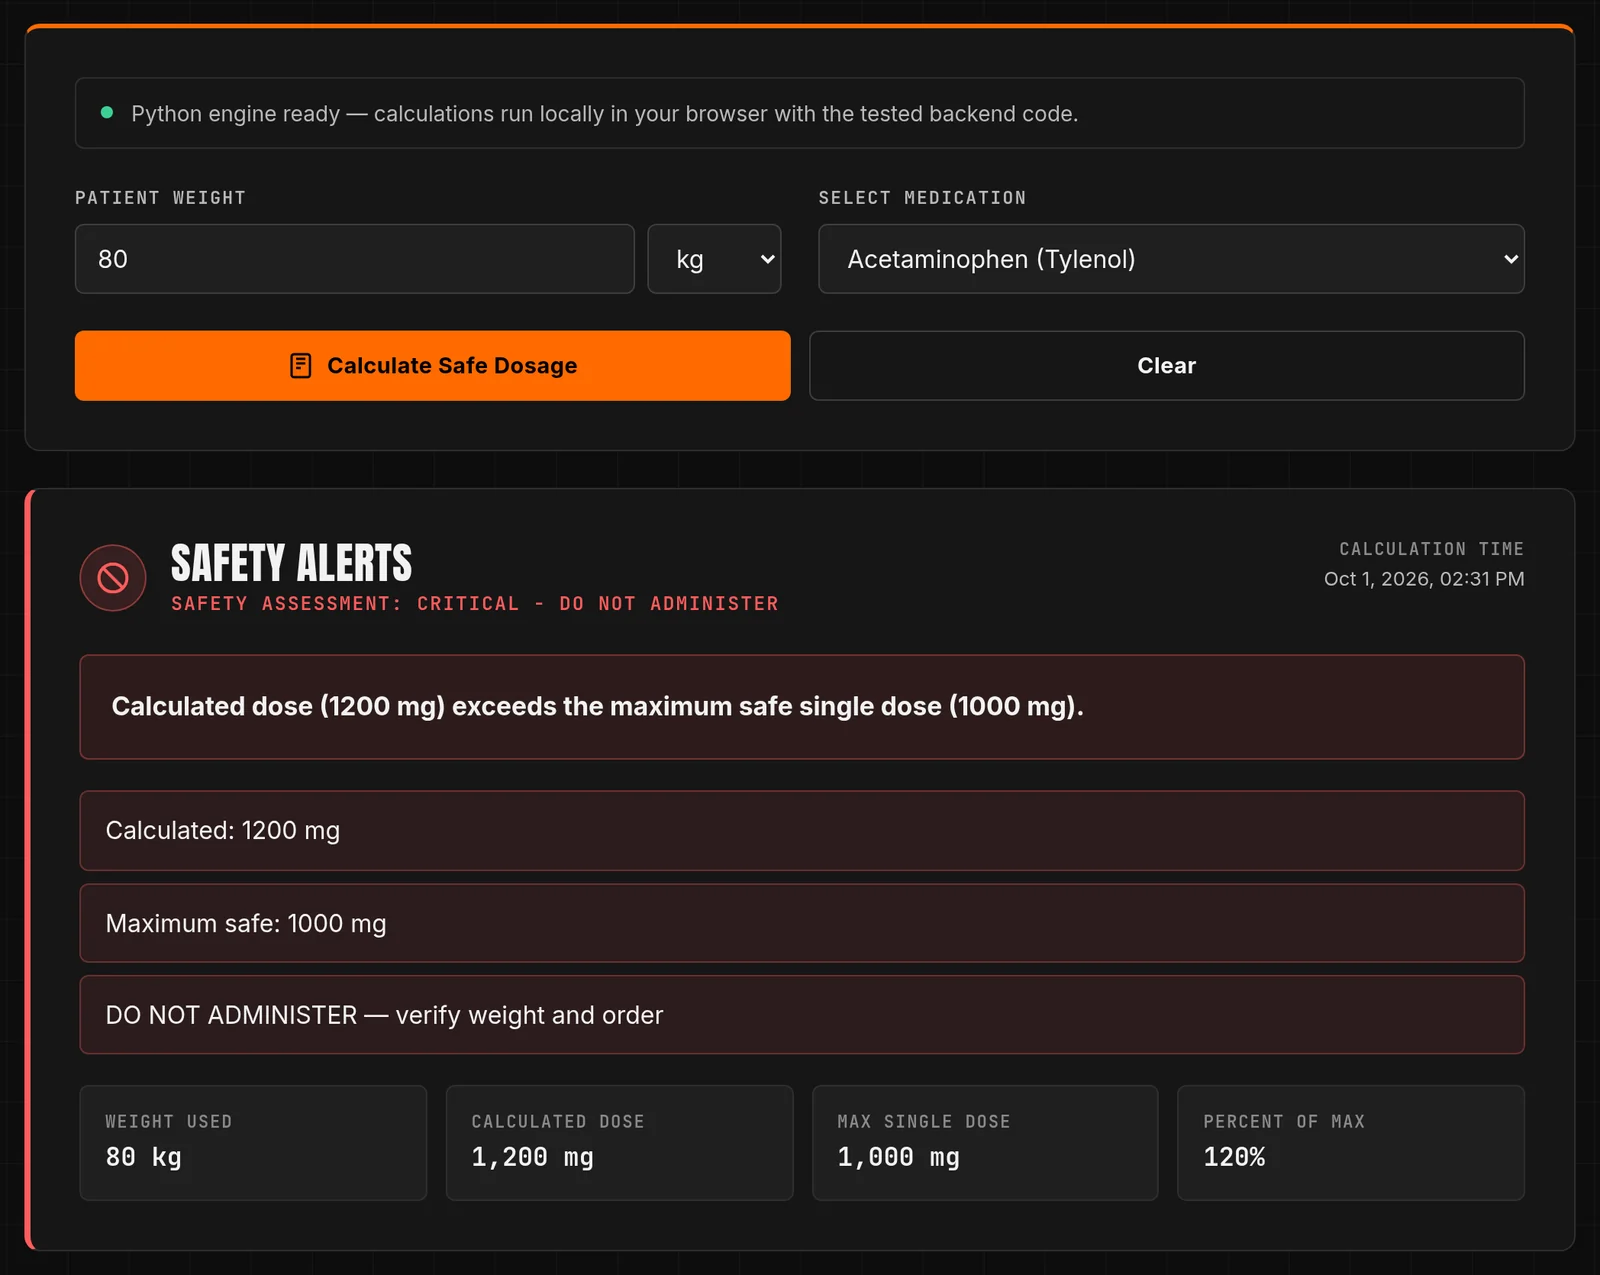The height and width of the screenshot is (1275, 1600).
Task: Click the calculated dose exceeds maximum warning
Action: 801,707
